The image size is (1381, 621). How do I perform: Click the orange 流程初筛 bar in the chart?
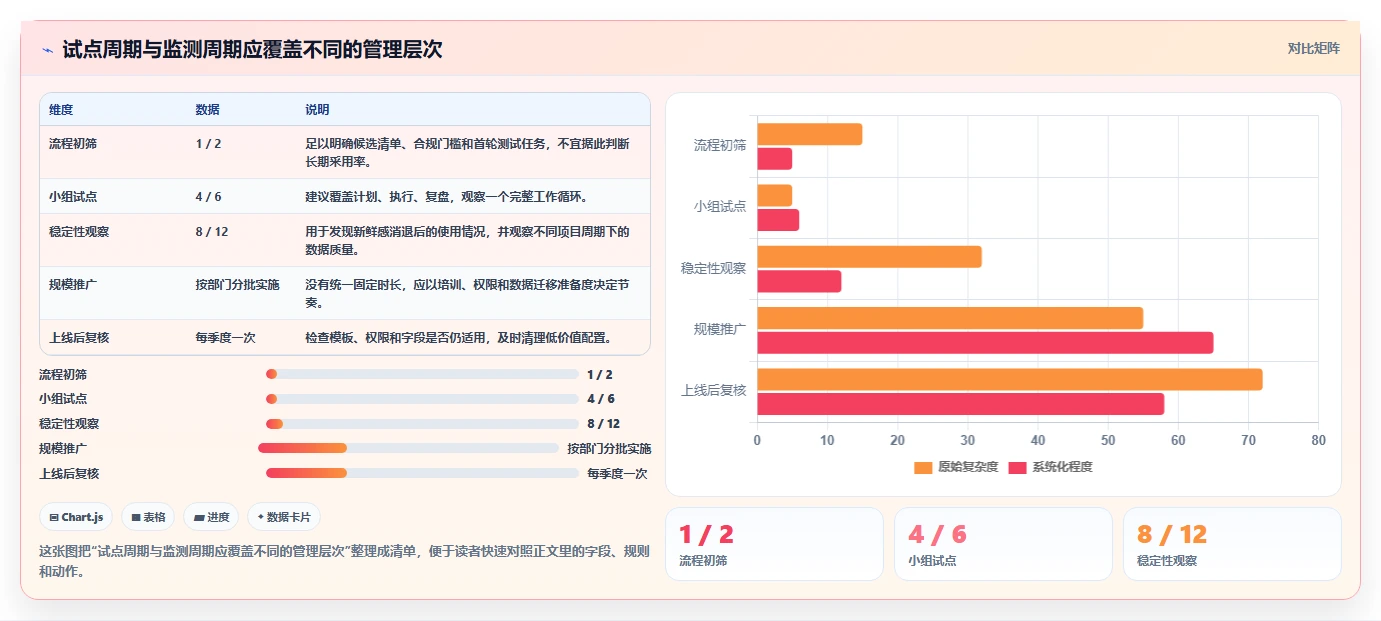tap(809, 134)
